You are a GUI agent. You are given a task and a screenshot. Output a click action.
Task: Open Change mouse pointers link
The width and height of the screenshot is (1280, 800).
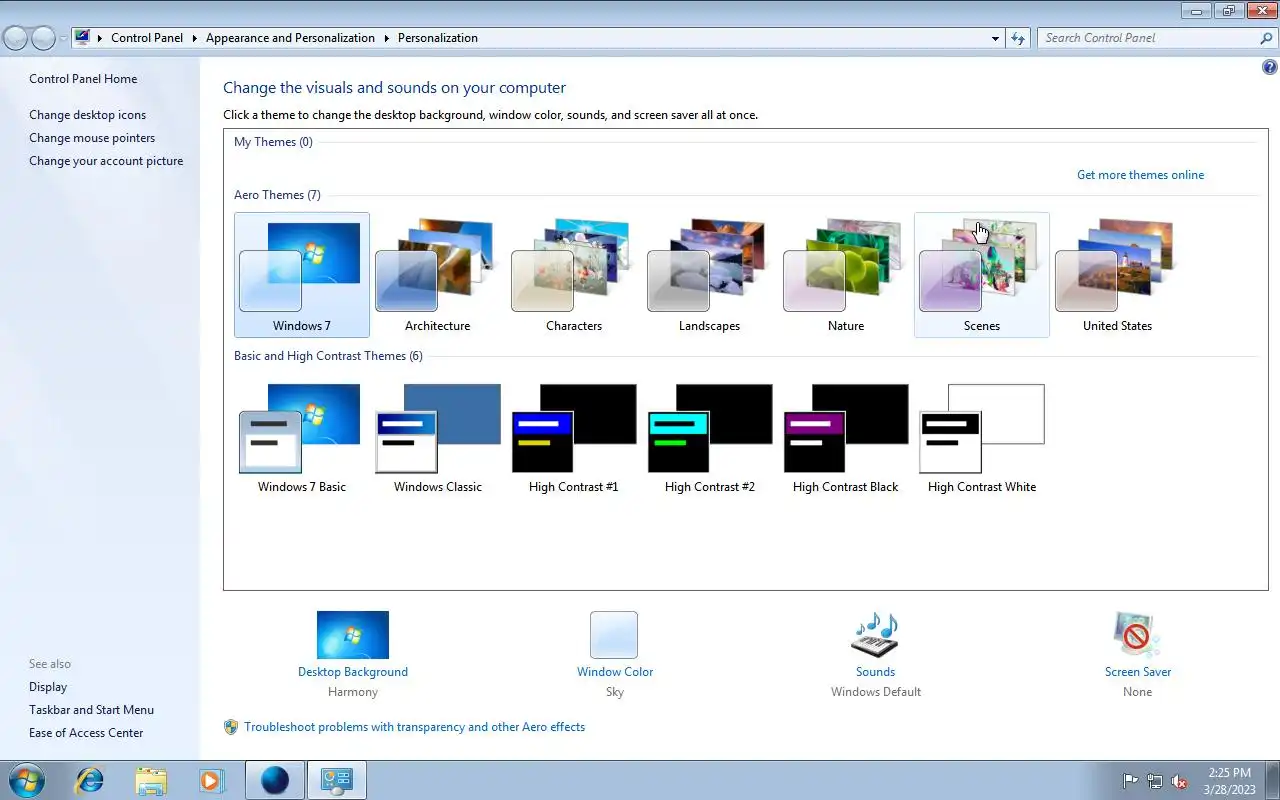pyautogui.click(x=92, y=138)
